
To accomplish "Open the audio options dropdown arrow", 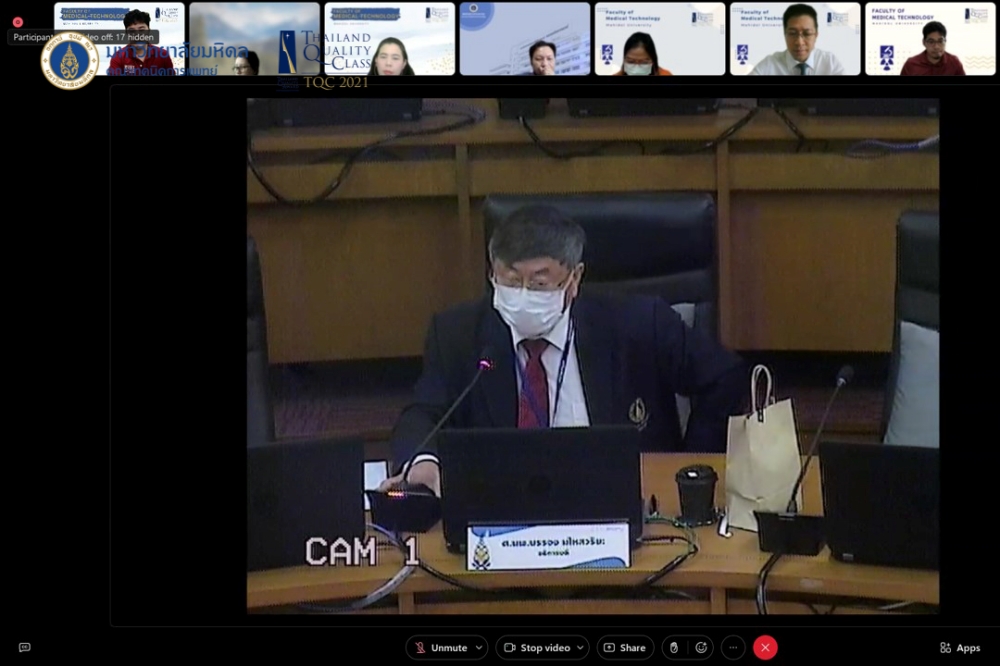I will [478, 648].
